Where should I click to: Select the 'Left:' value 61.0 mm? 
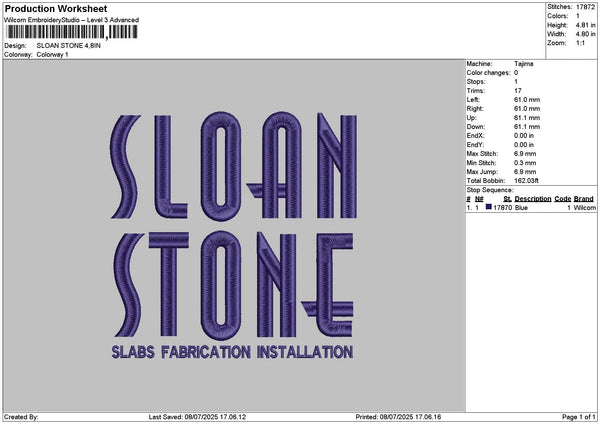(x=527, y=99)
